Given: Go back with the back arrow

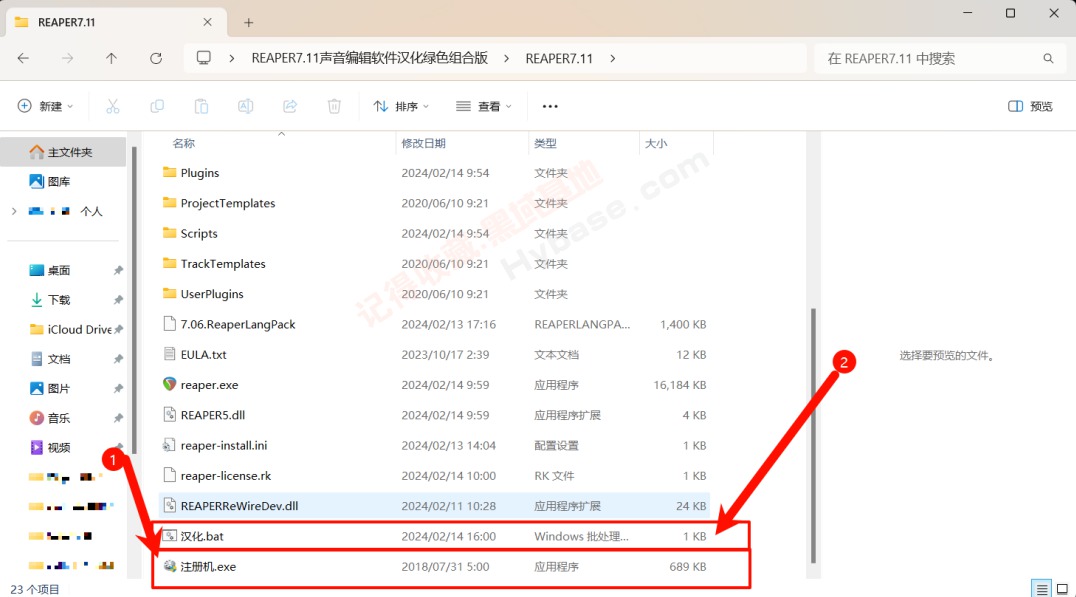Looking at the screenshot, I should click(23, 58).
